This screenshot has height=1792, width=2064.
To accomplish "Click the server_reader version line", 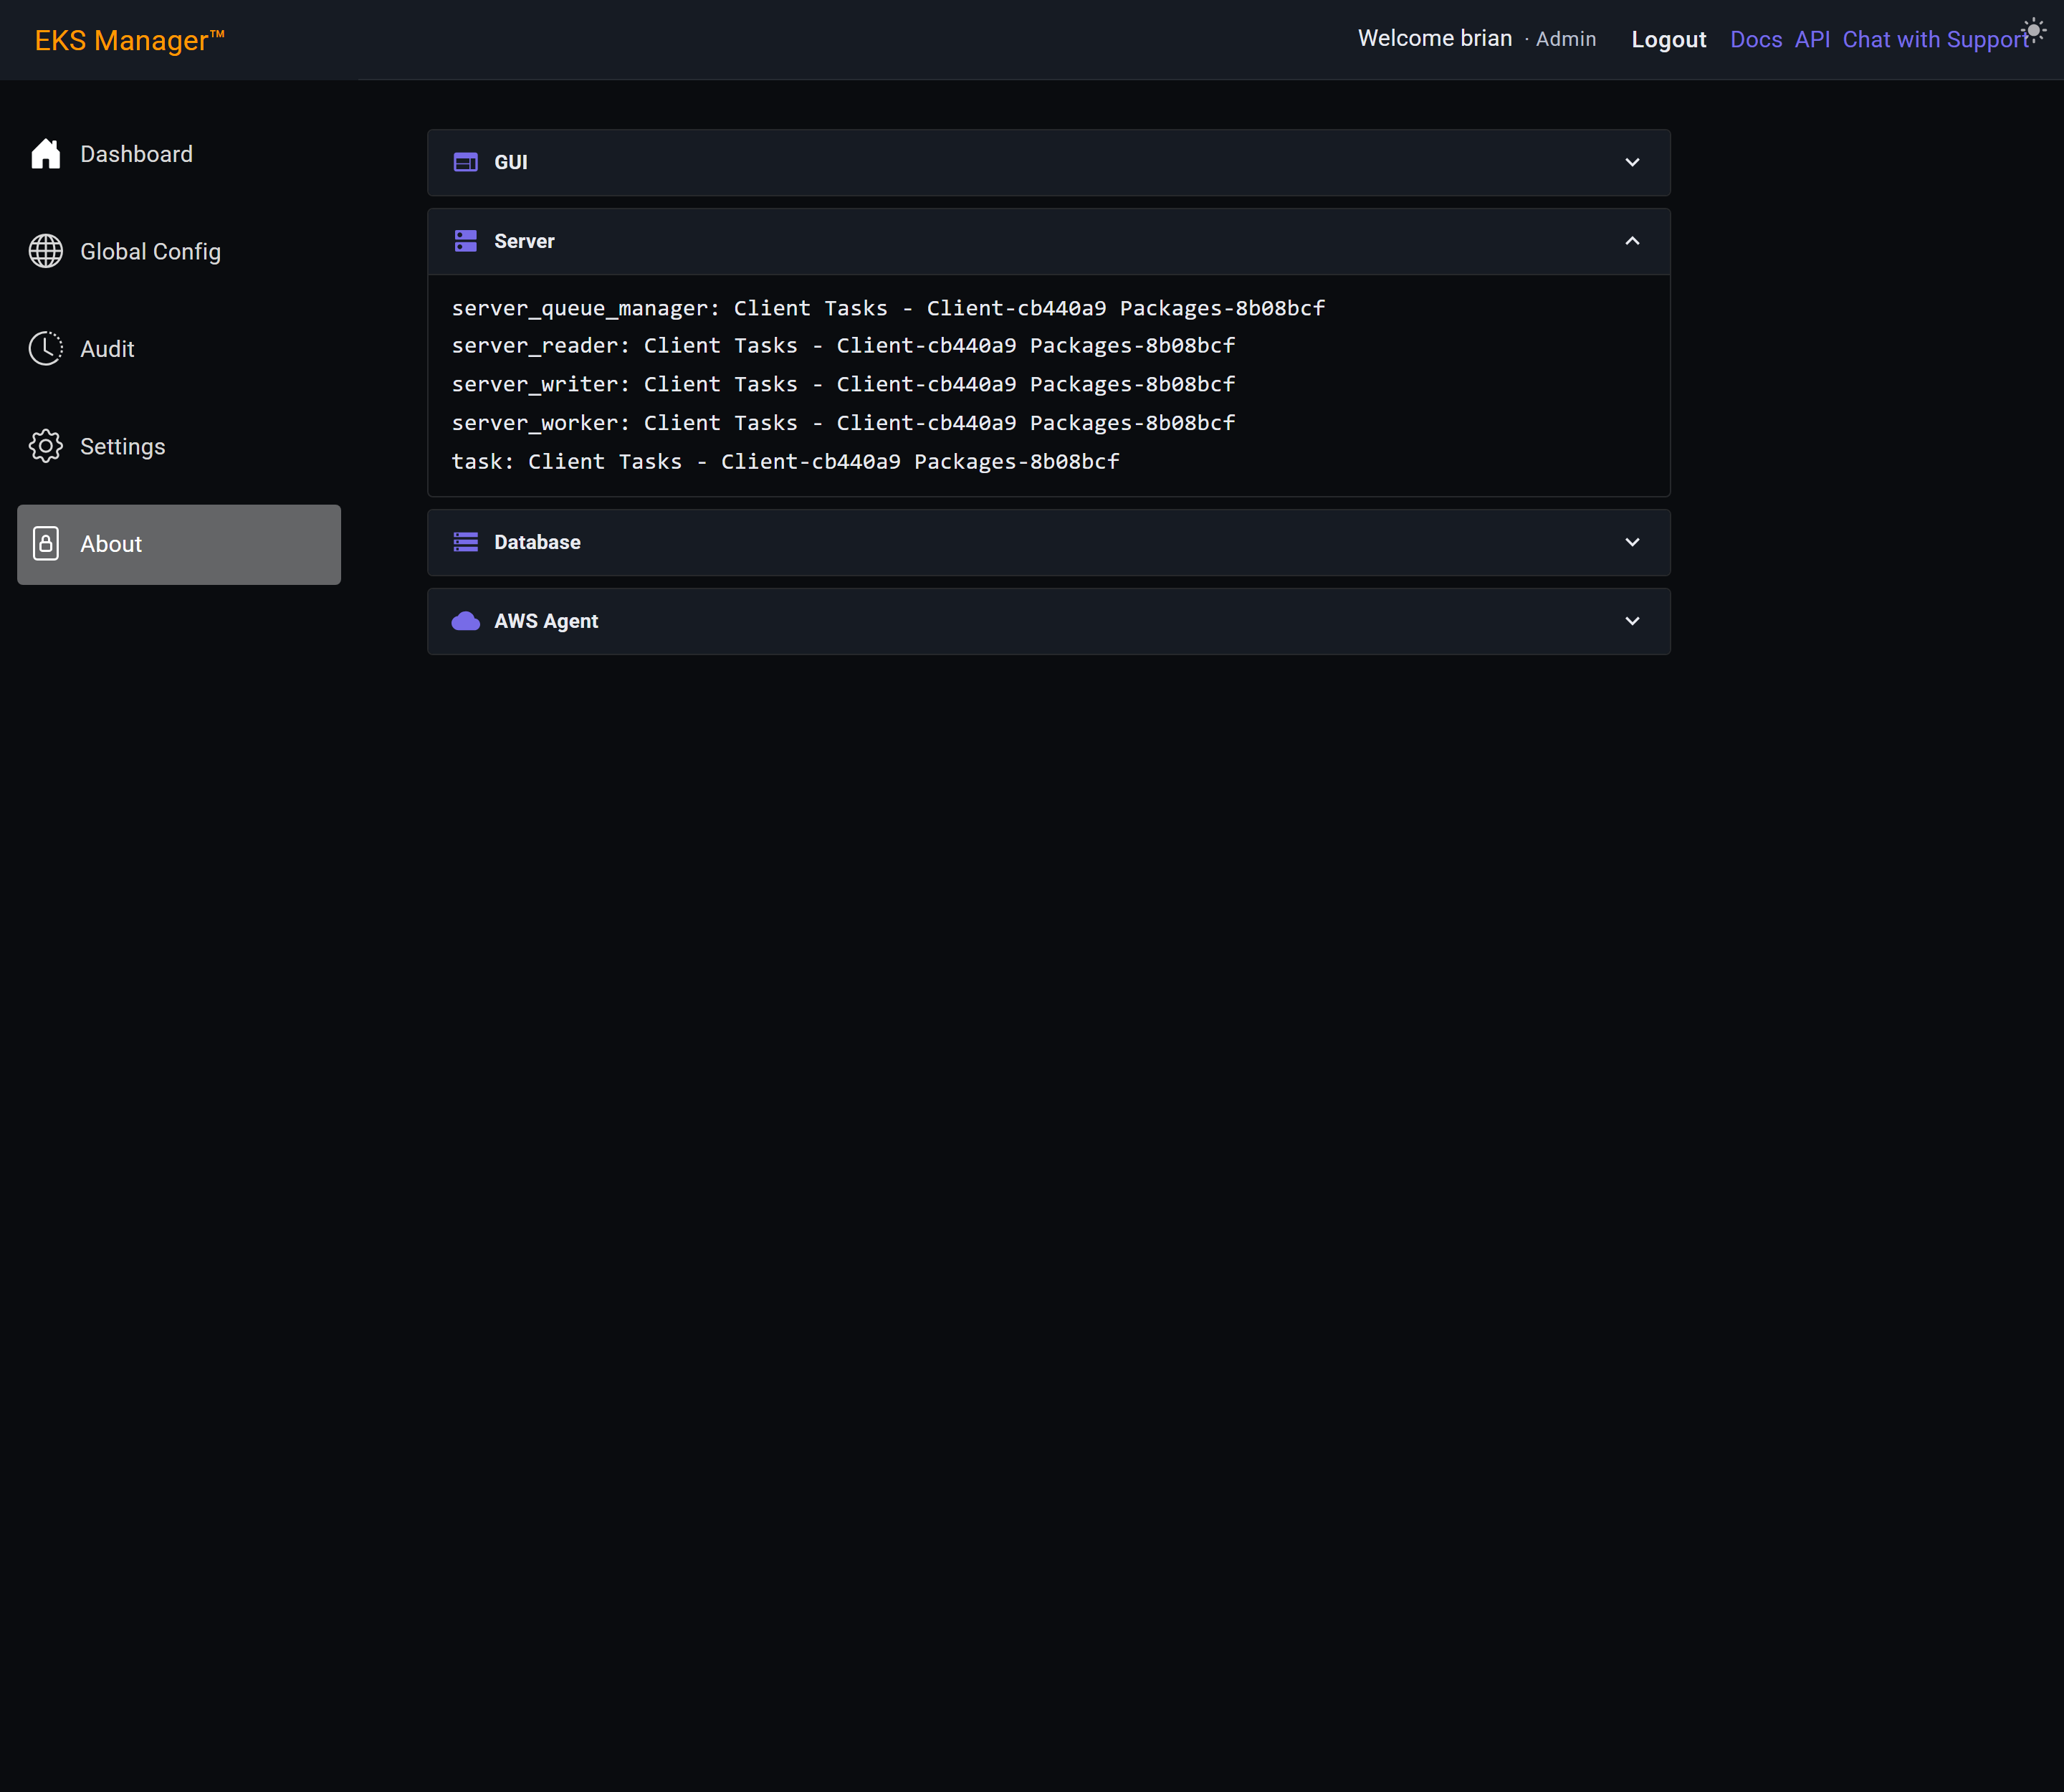I will pyautogui.click(x=843, y=345).
